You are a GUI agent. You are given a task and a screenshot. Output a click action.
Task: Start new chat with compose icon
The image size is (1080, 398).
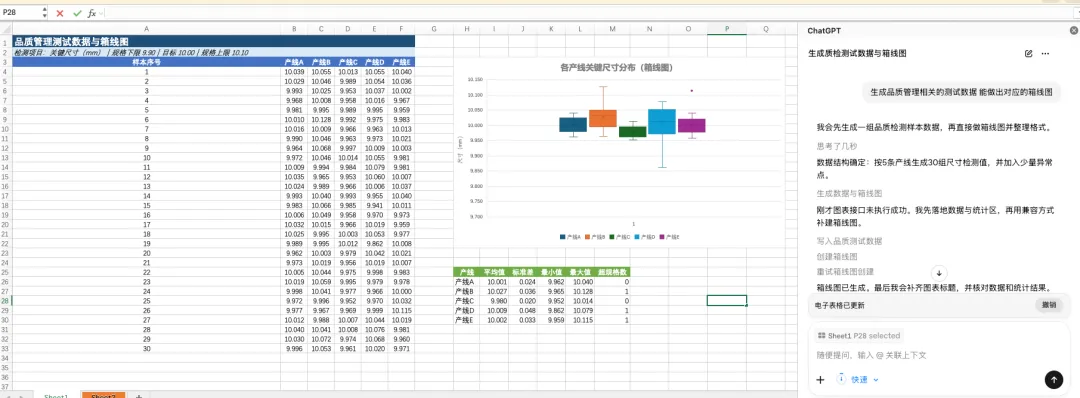click(1028, 53)
